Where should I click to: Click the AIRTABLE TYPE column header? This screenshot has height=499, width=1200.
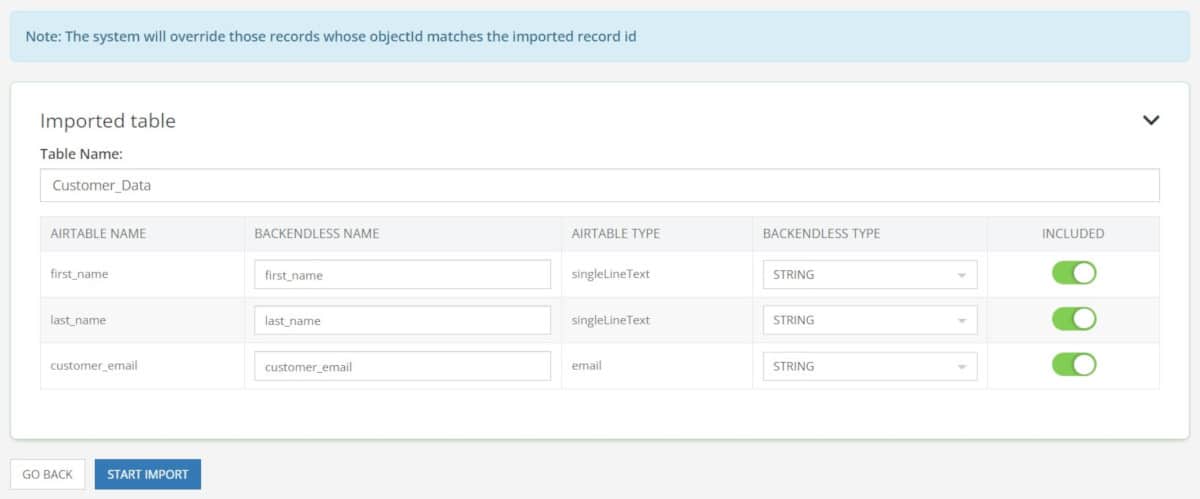(615, 233)
